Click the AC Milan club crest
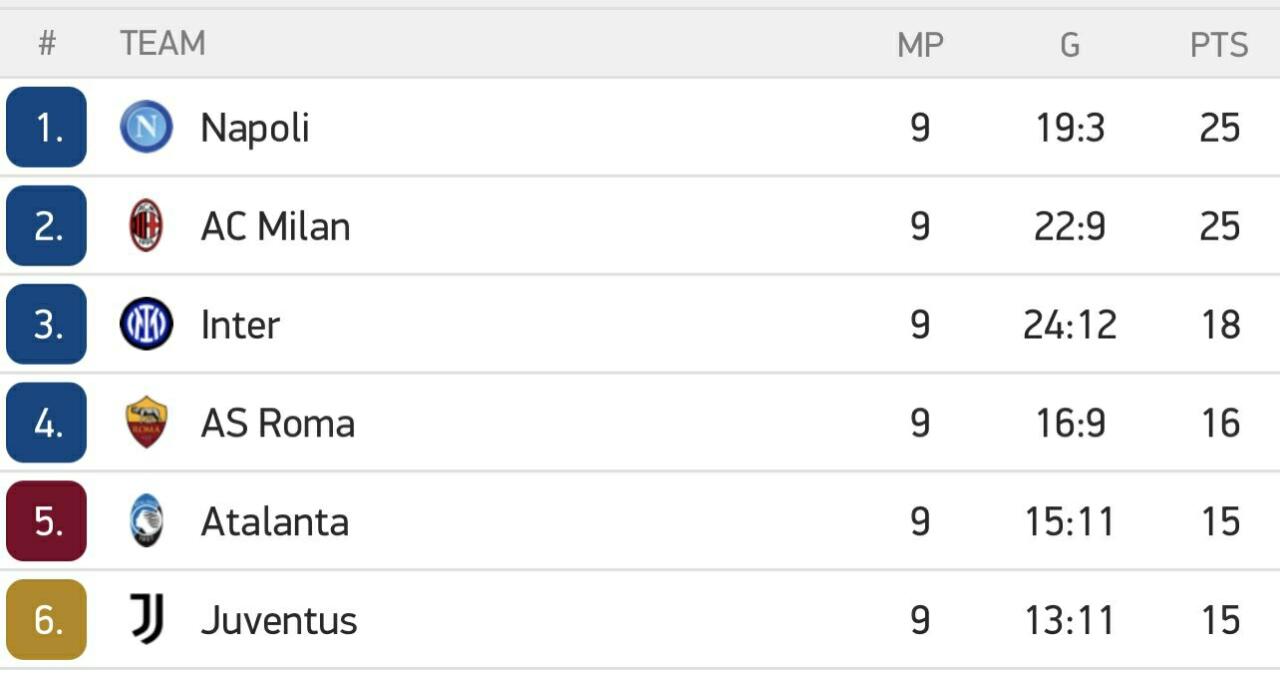The image size is (1280, 680). [146, 225]
